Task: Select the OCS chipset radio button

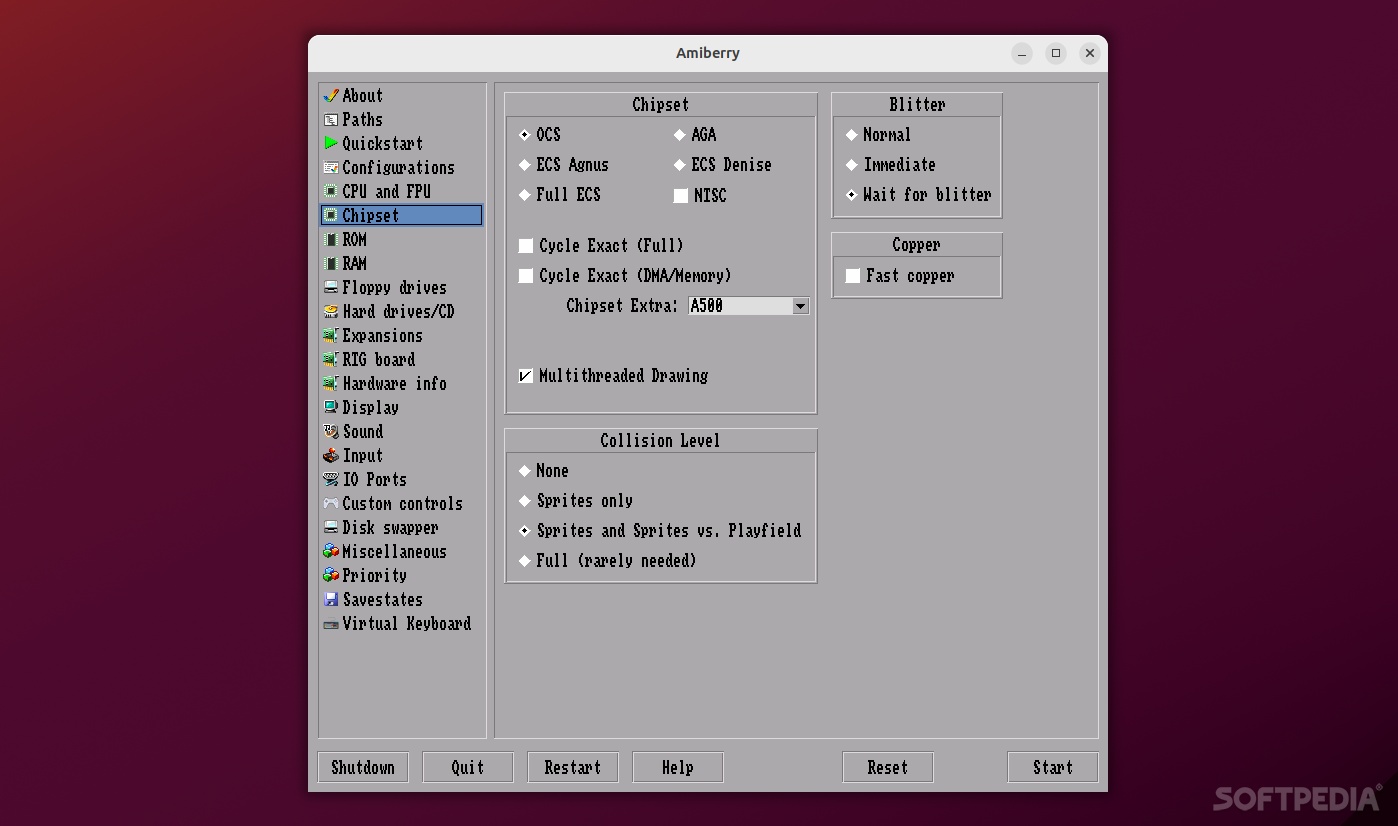Action: tap(525, 135)
